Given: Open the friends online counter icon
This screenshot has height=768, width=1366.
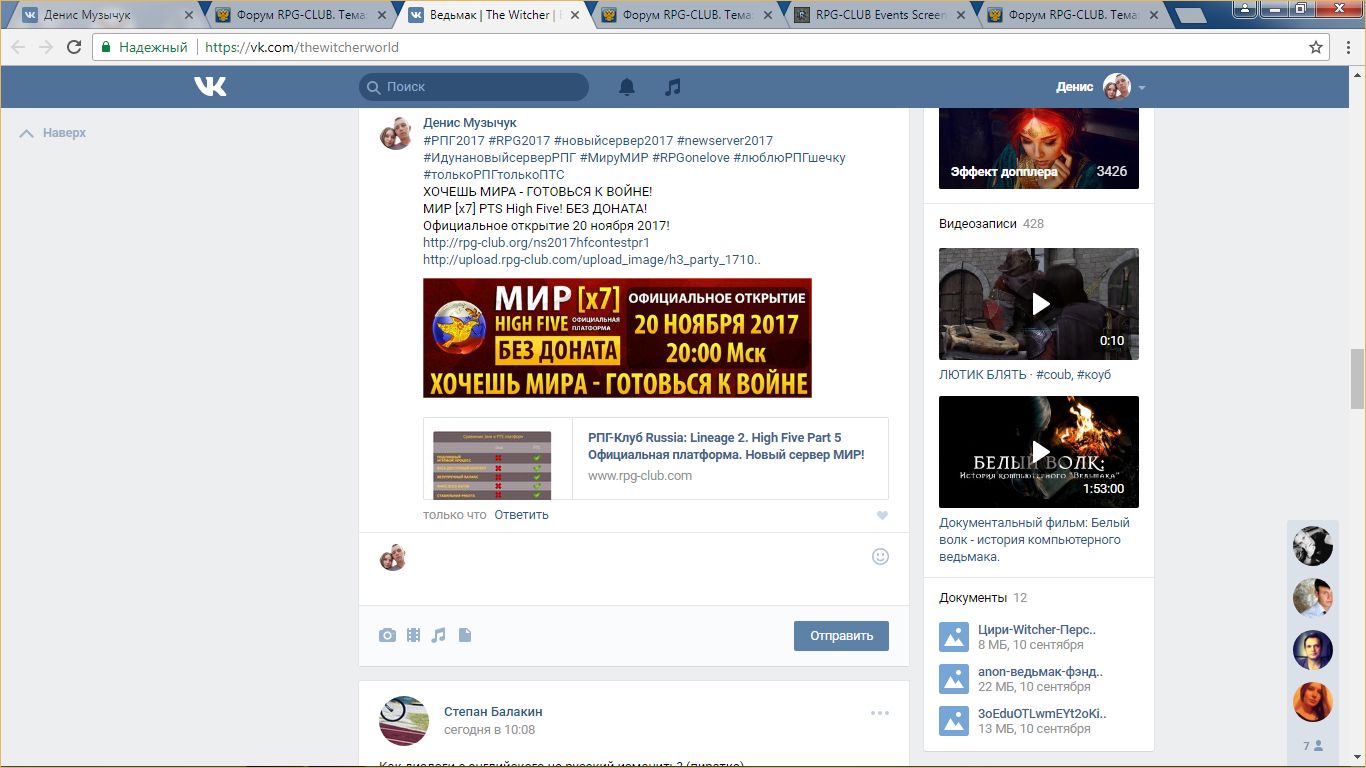Looking at the screenshot, I should pos(1313,746).
